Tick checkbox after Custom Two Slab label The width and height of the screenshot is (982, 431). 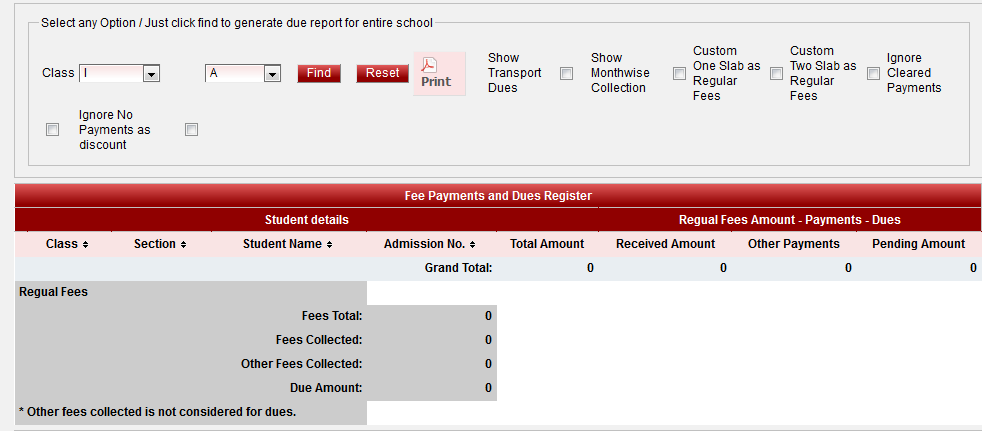point(873,74)
